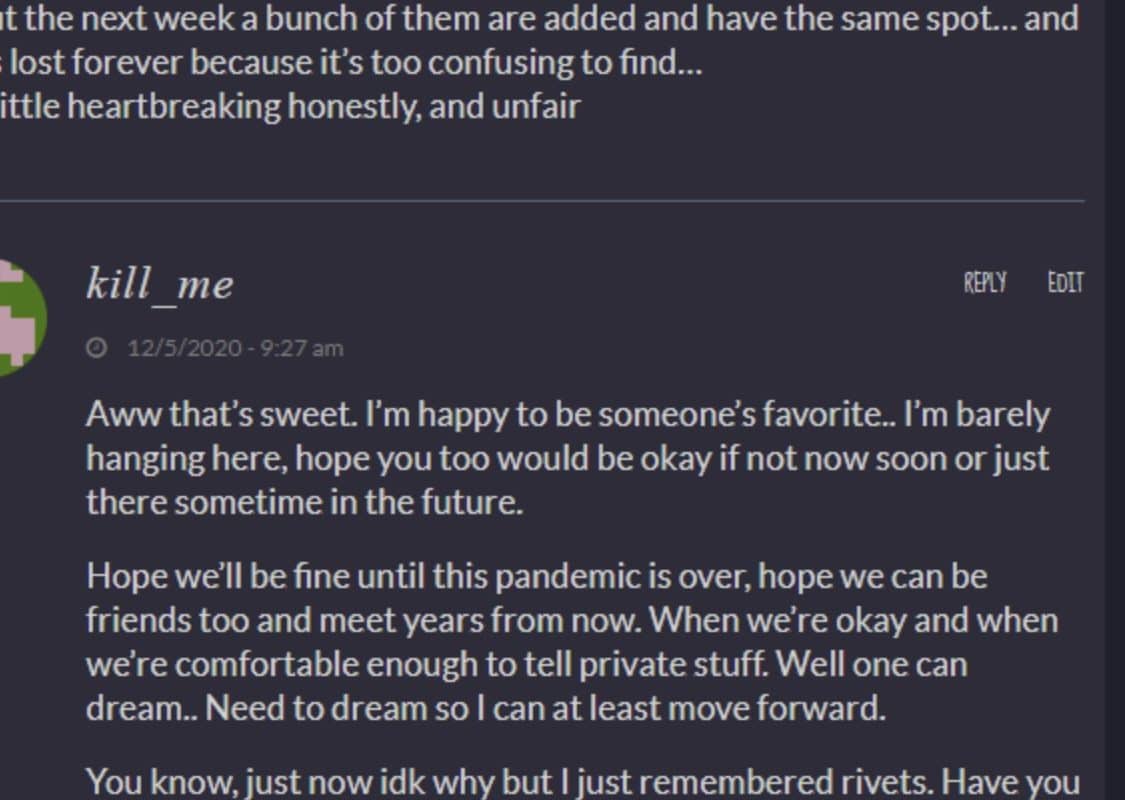This screenshot has width=1125, height=800.
Task: Click the text 'heartbreaking honestly, and unfair'
Action: (x=290, y=107)
